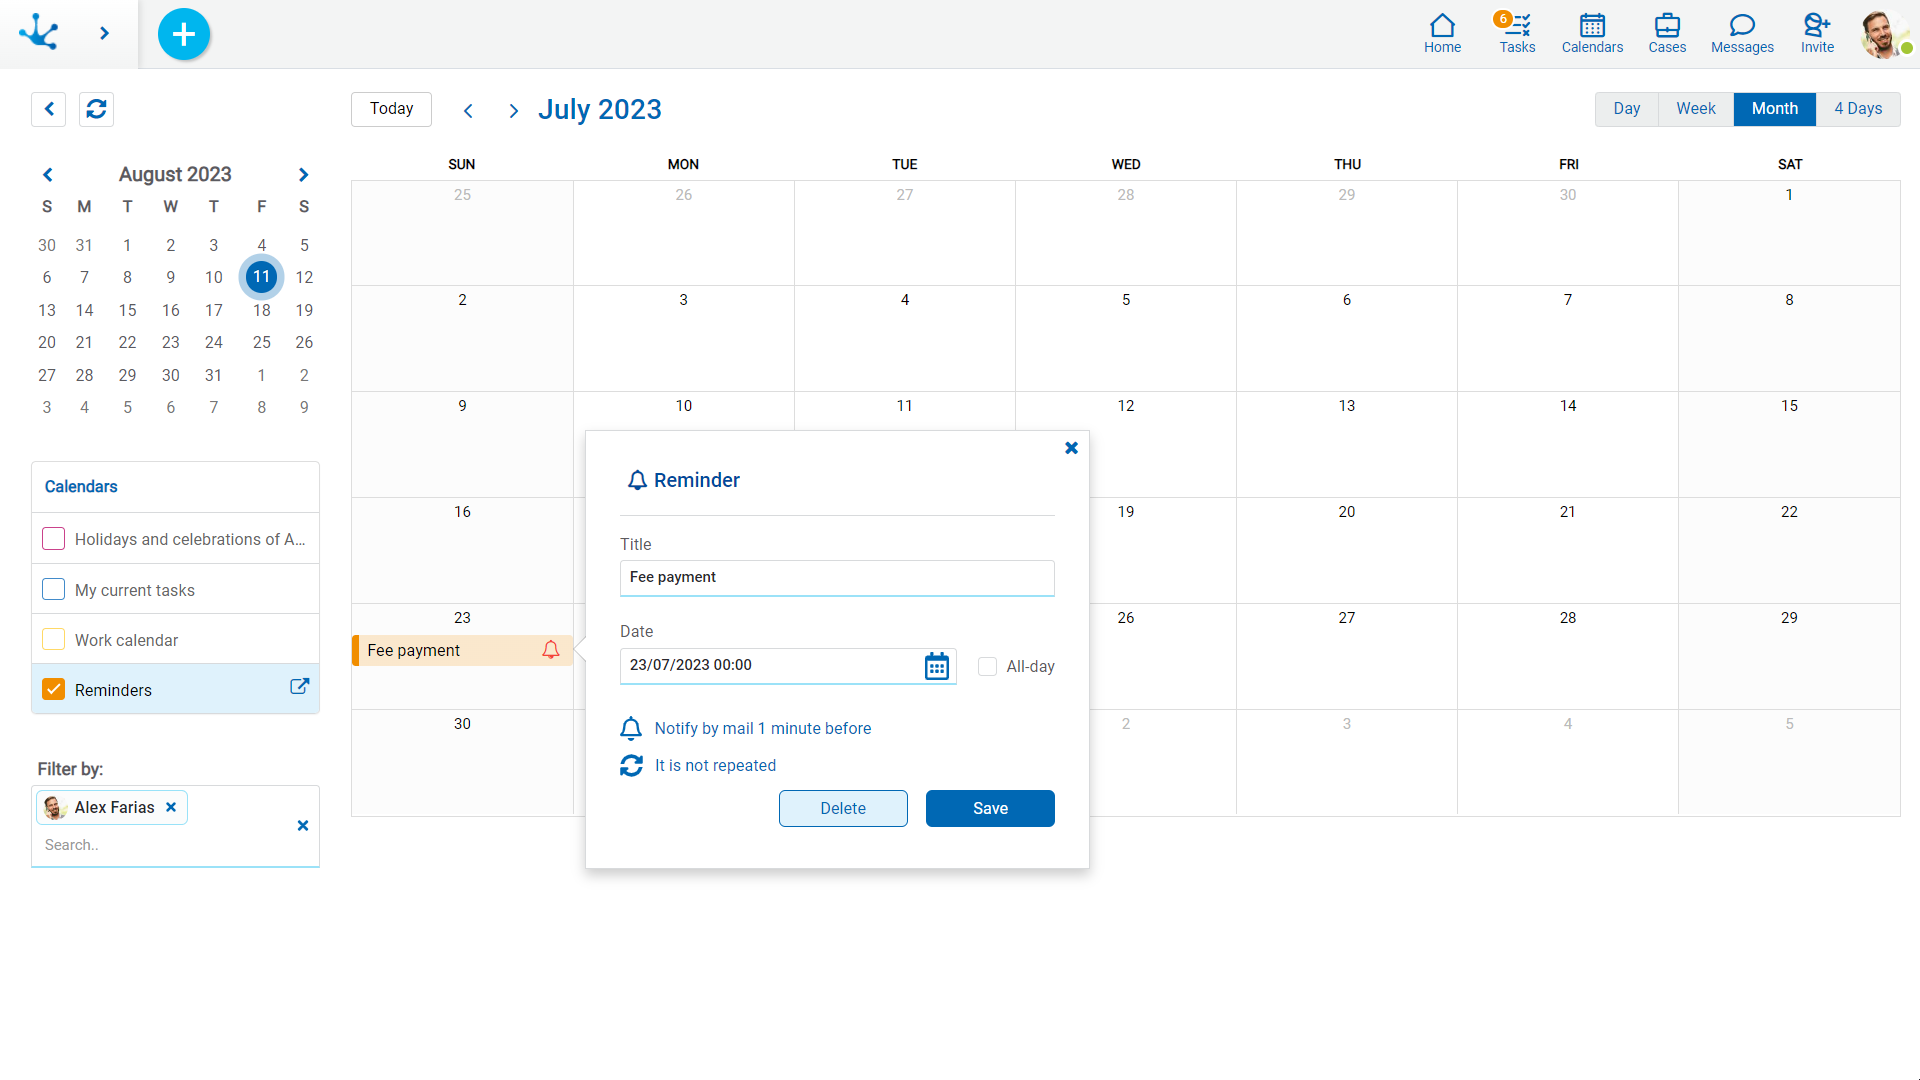Click the Title input field
The width and height of the screenshot is (1920, 1080).
point(837,576)
